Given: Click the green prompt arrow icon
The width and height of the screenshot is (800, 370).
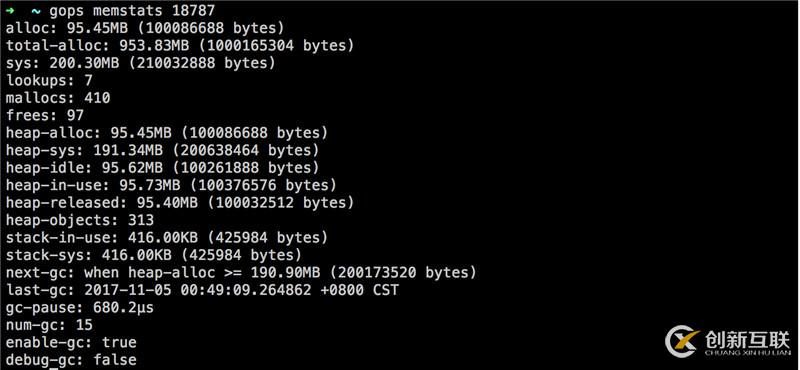Looking at the screenshot, I should pyautogui.click(x=10, y=10).
